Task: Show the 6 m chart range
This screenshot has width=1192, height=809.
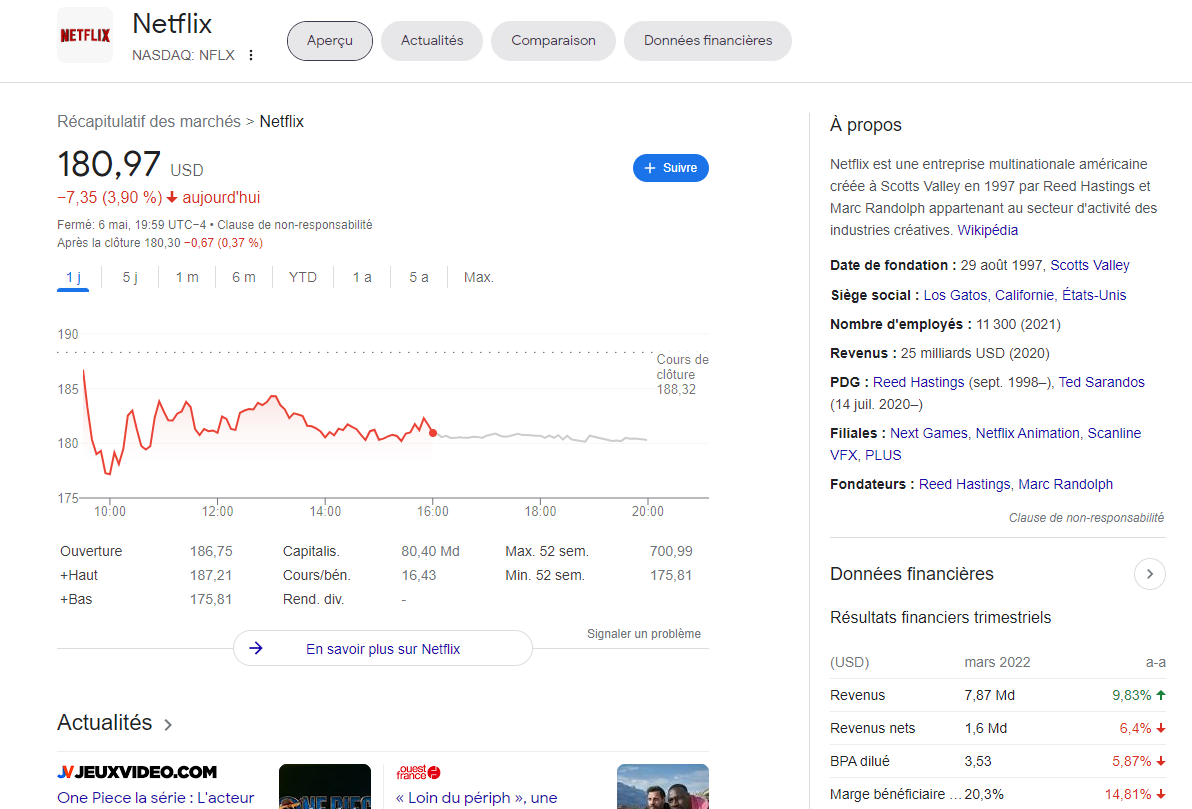Action: [x=244, y=278]
